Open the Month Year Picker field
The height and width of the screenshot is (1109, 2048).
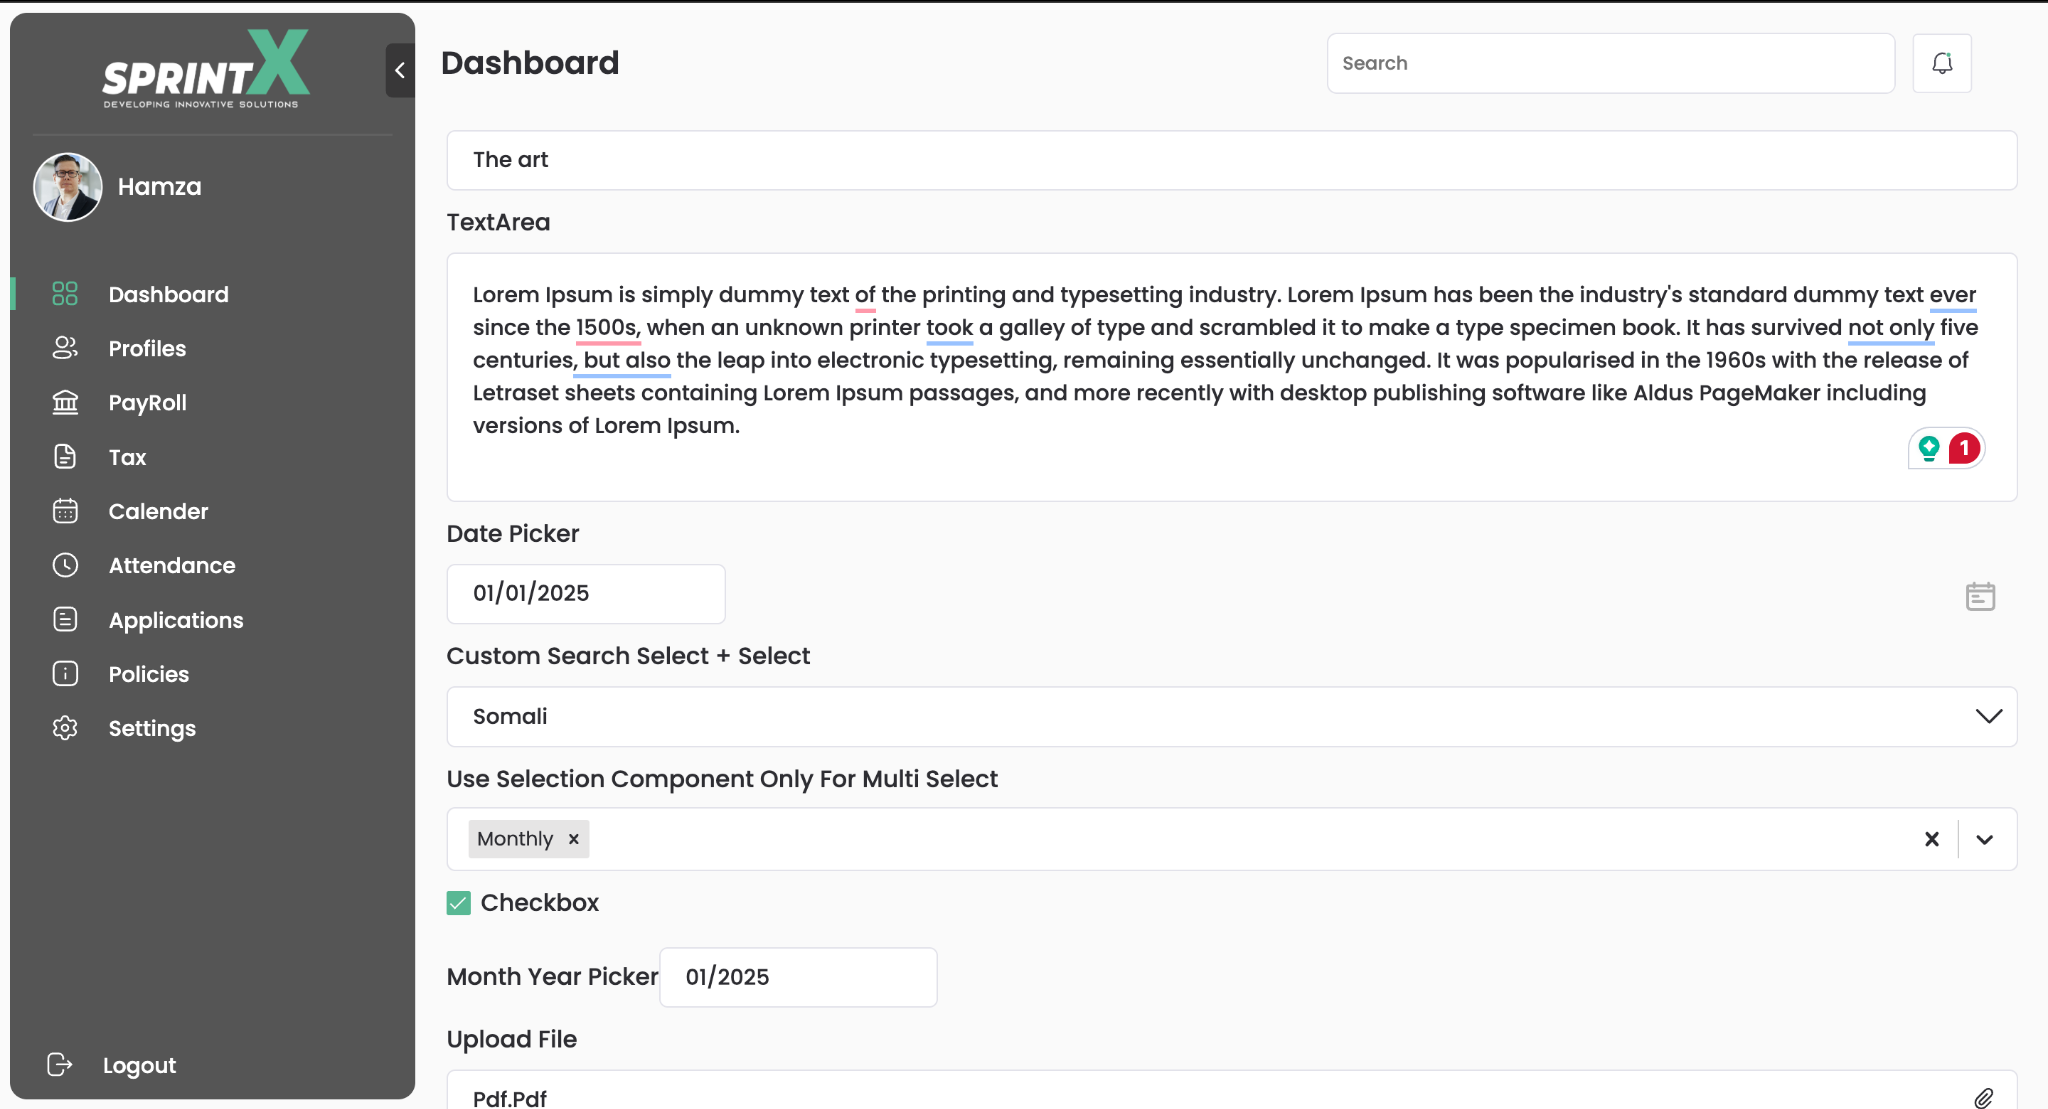click(797, 977)
